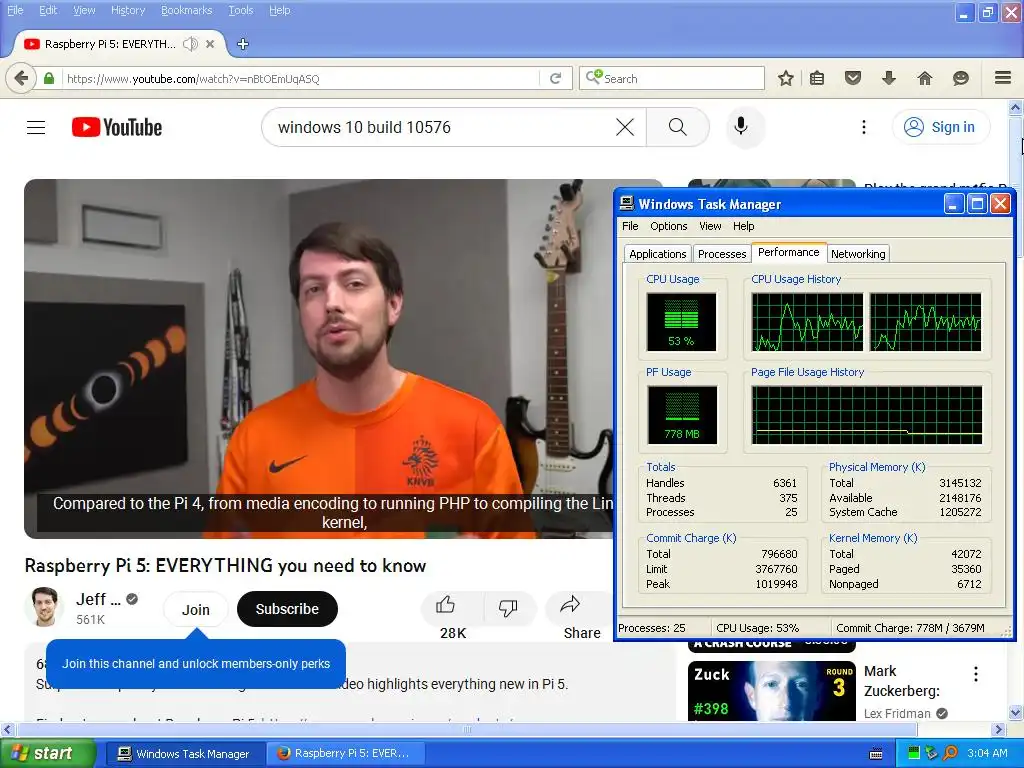Click the green padlock site security icon
Screen dimensions: 1024x768
coord(49,78)
